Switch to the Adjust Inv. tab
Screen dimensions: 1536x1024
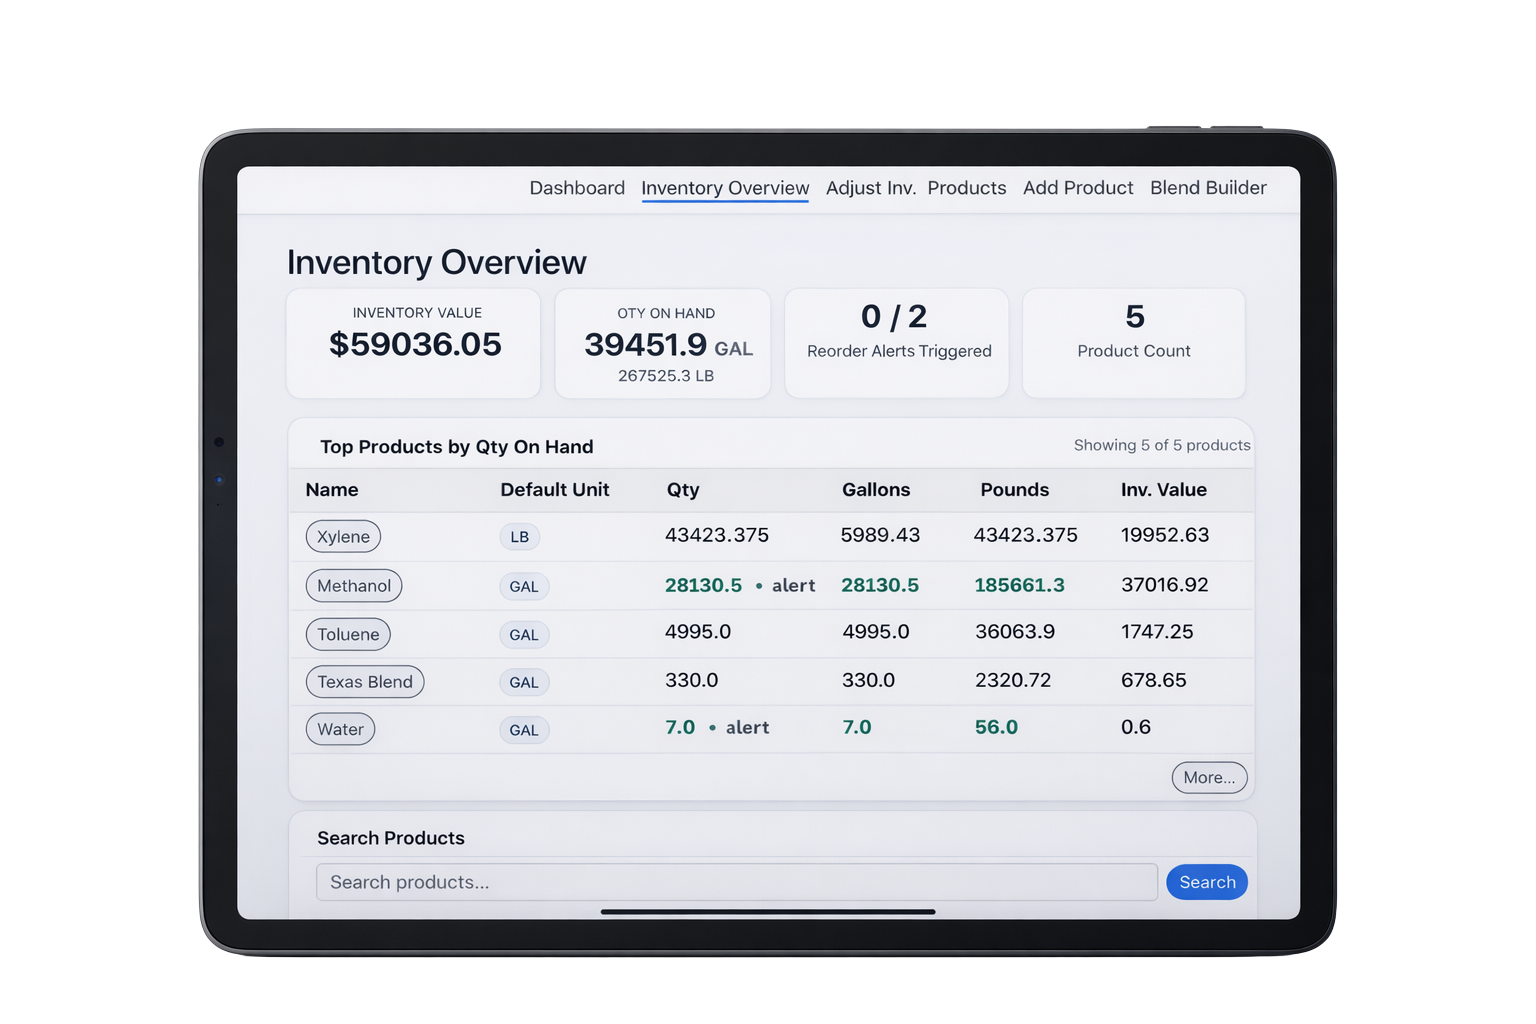(870, 188)
